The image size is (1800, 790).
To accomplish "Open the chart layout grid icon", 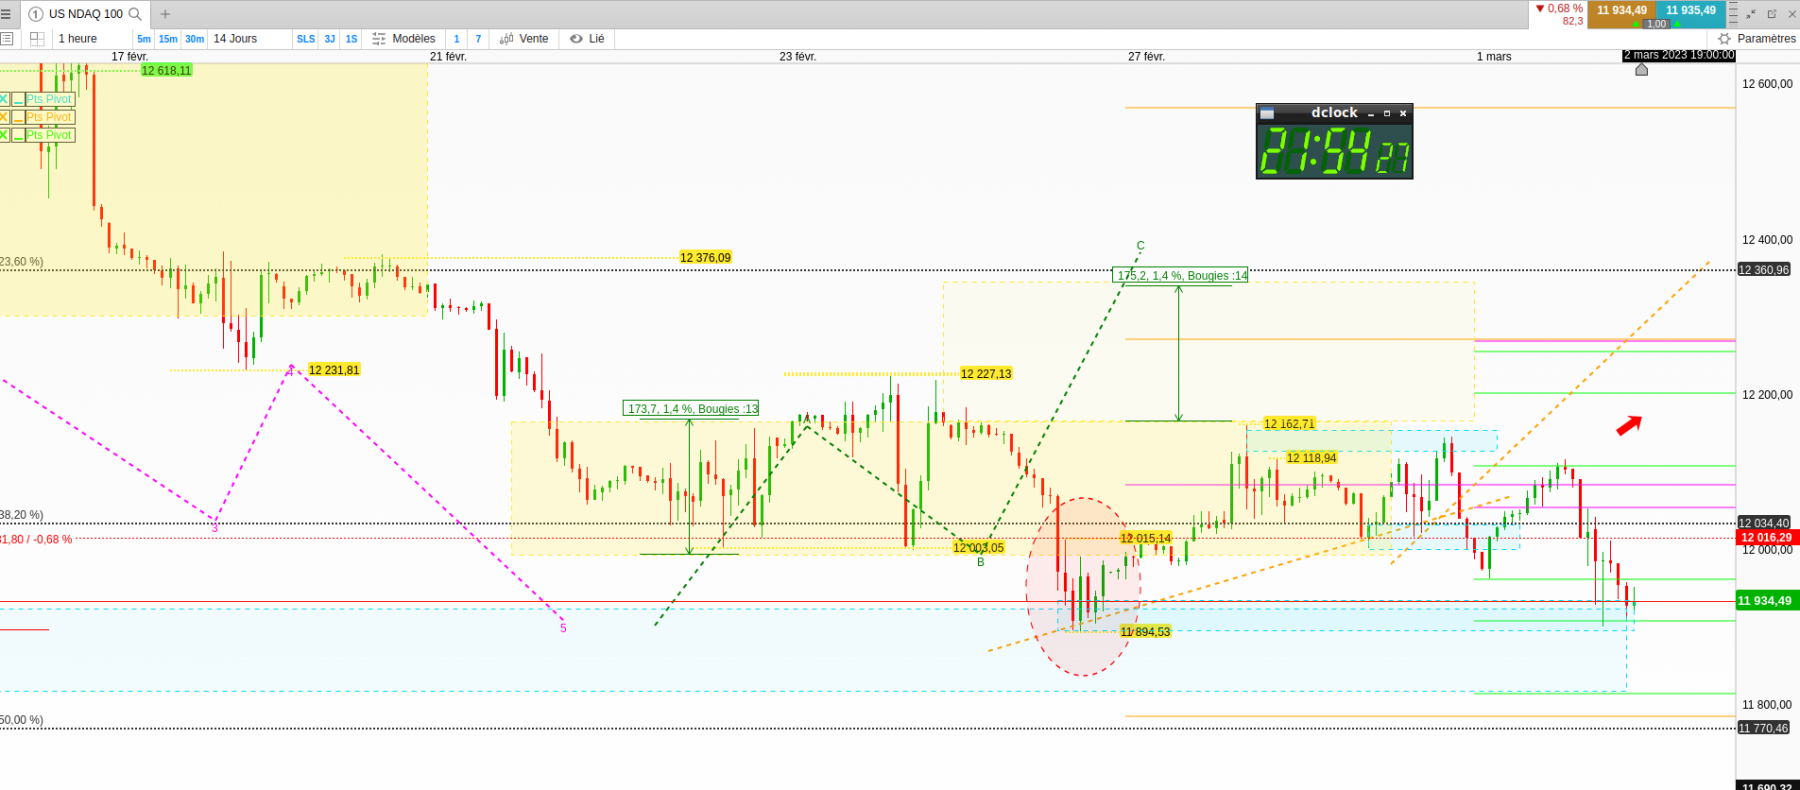I will coord(37,39).
